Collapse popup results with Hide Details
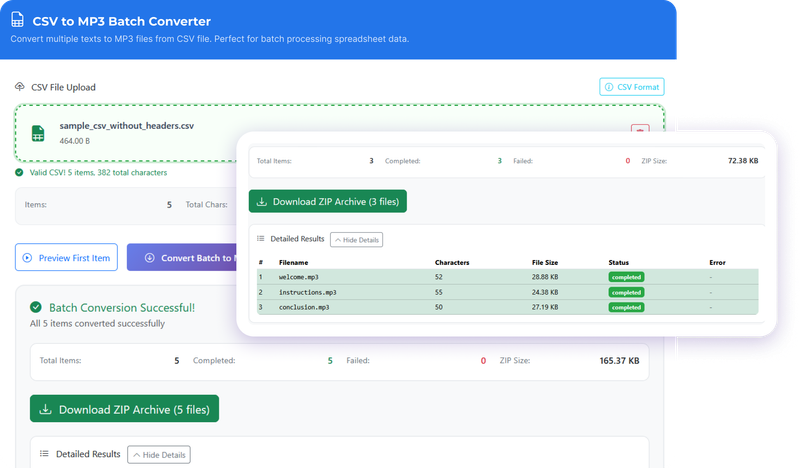This screenshot has width=800, height=468. click(356, 239)
